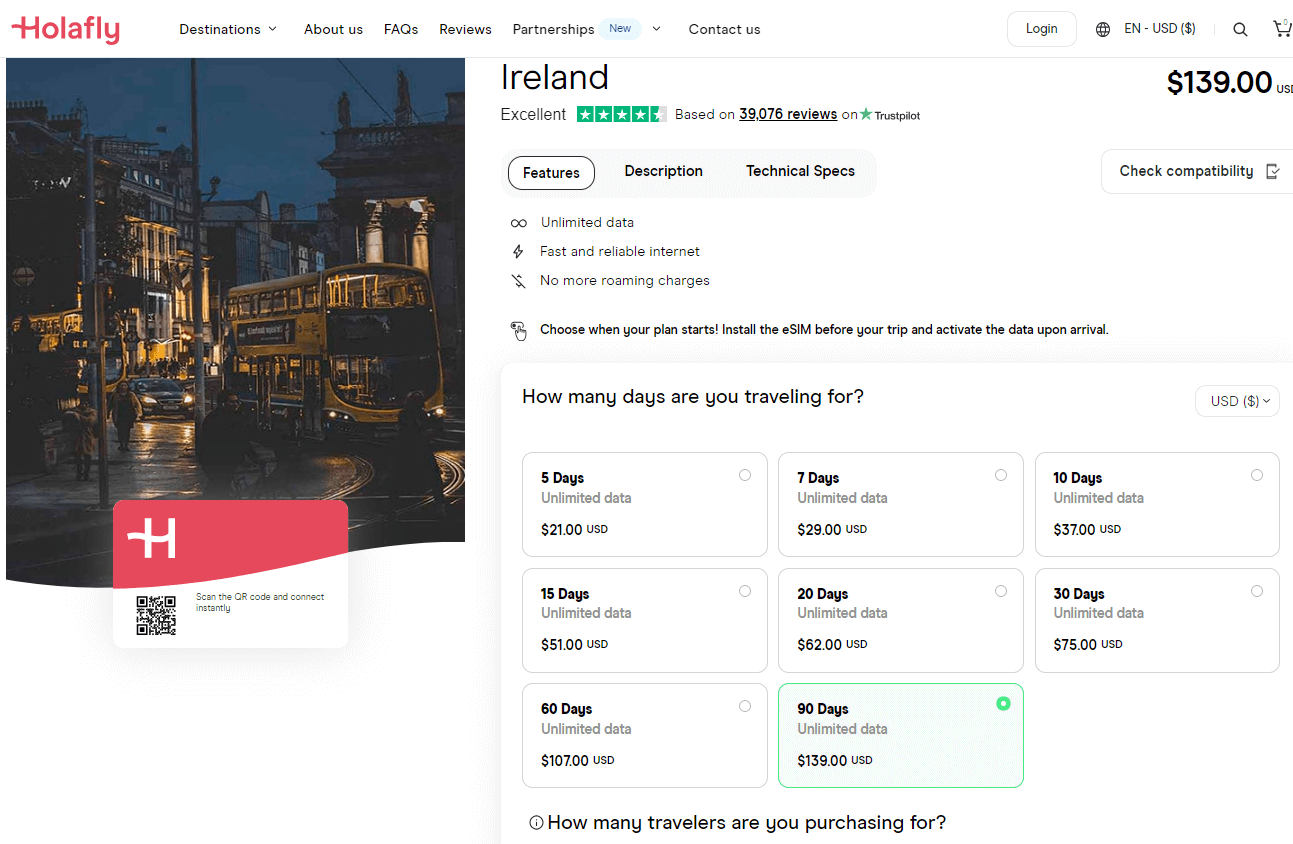The image size is (1293, 844).
Task: Open the About us page
Action: click(333, 29)
